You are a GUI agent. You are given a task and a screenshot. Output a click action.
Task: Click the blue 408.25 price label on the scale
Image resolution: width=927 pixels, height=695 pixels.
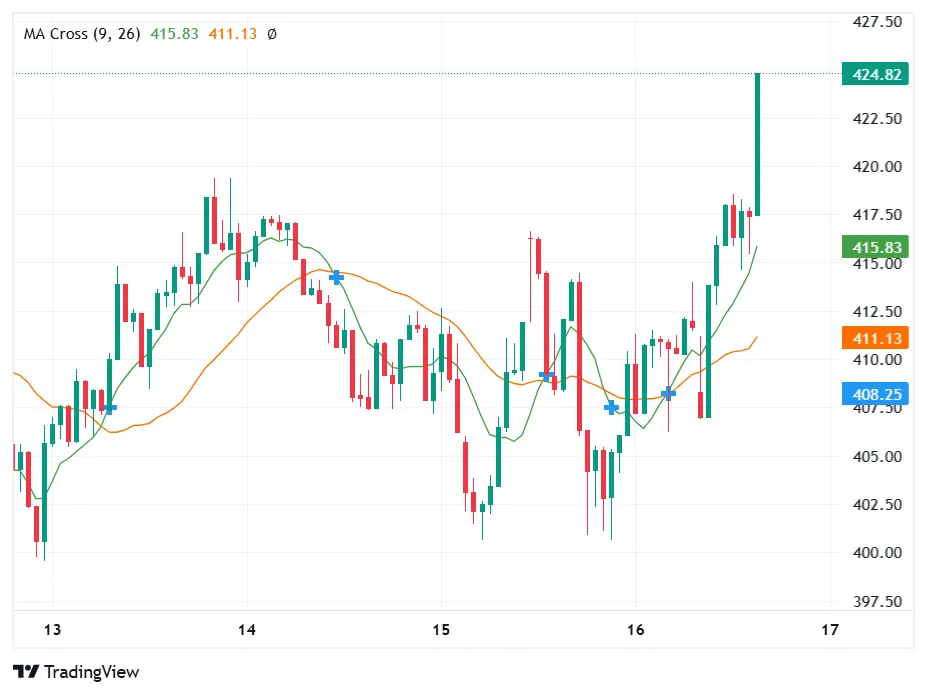pyautogui.click(x=874, y=394)
